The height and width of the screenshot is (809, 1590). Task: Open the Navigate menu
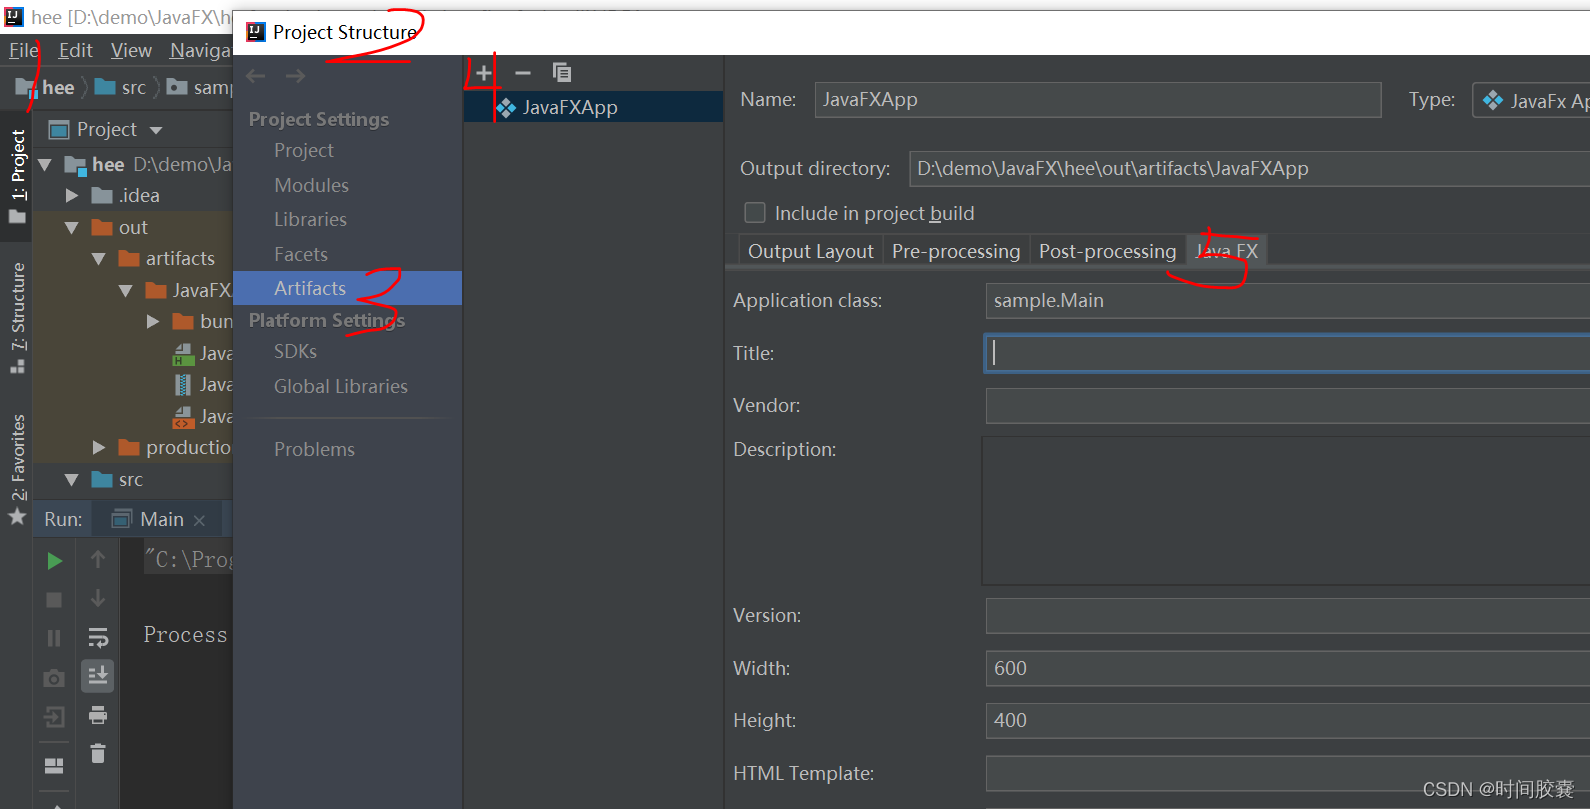pyautogui.click(x=200, y=50)
